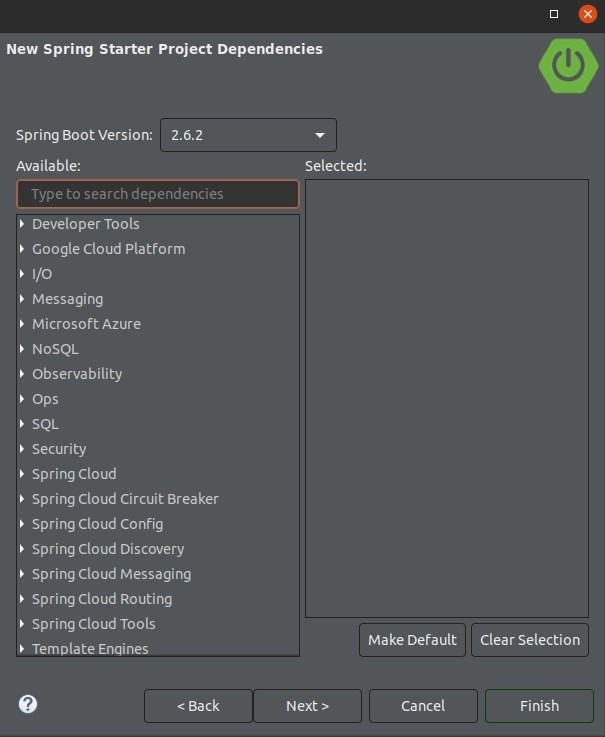Cancel the new project wizard
This screenshot has height=737, width=605.
(423, 706)
